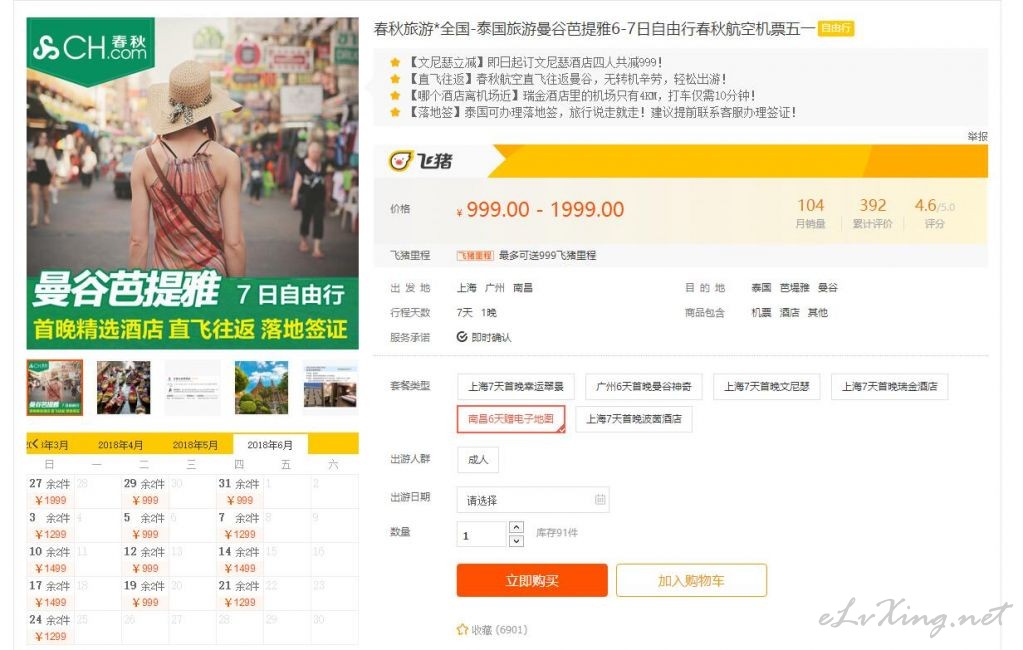Pick calendar date 24 priced ¥1299

(x=50, y=627)
